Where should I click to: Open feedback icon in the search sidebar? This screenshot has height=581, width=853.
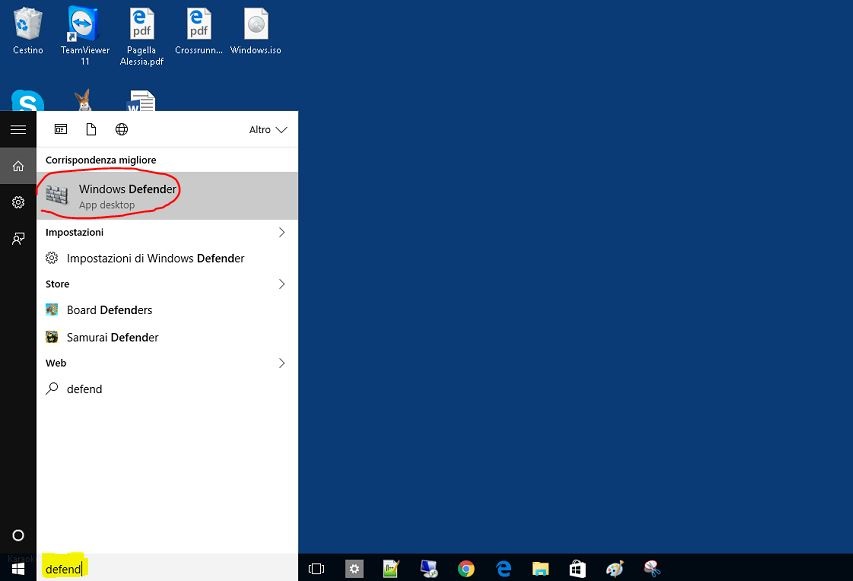pos(18,239)
